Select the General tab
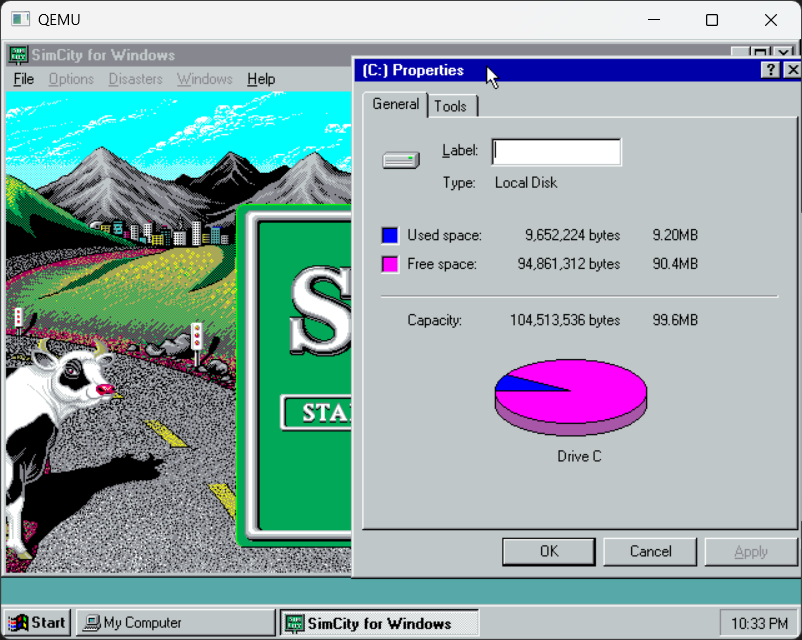Viewport: 802px width, 640px height. point(395,104)
